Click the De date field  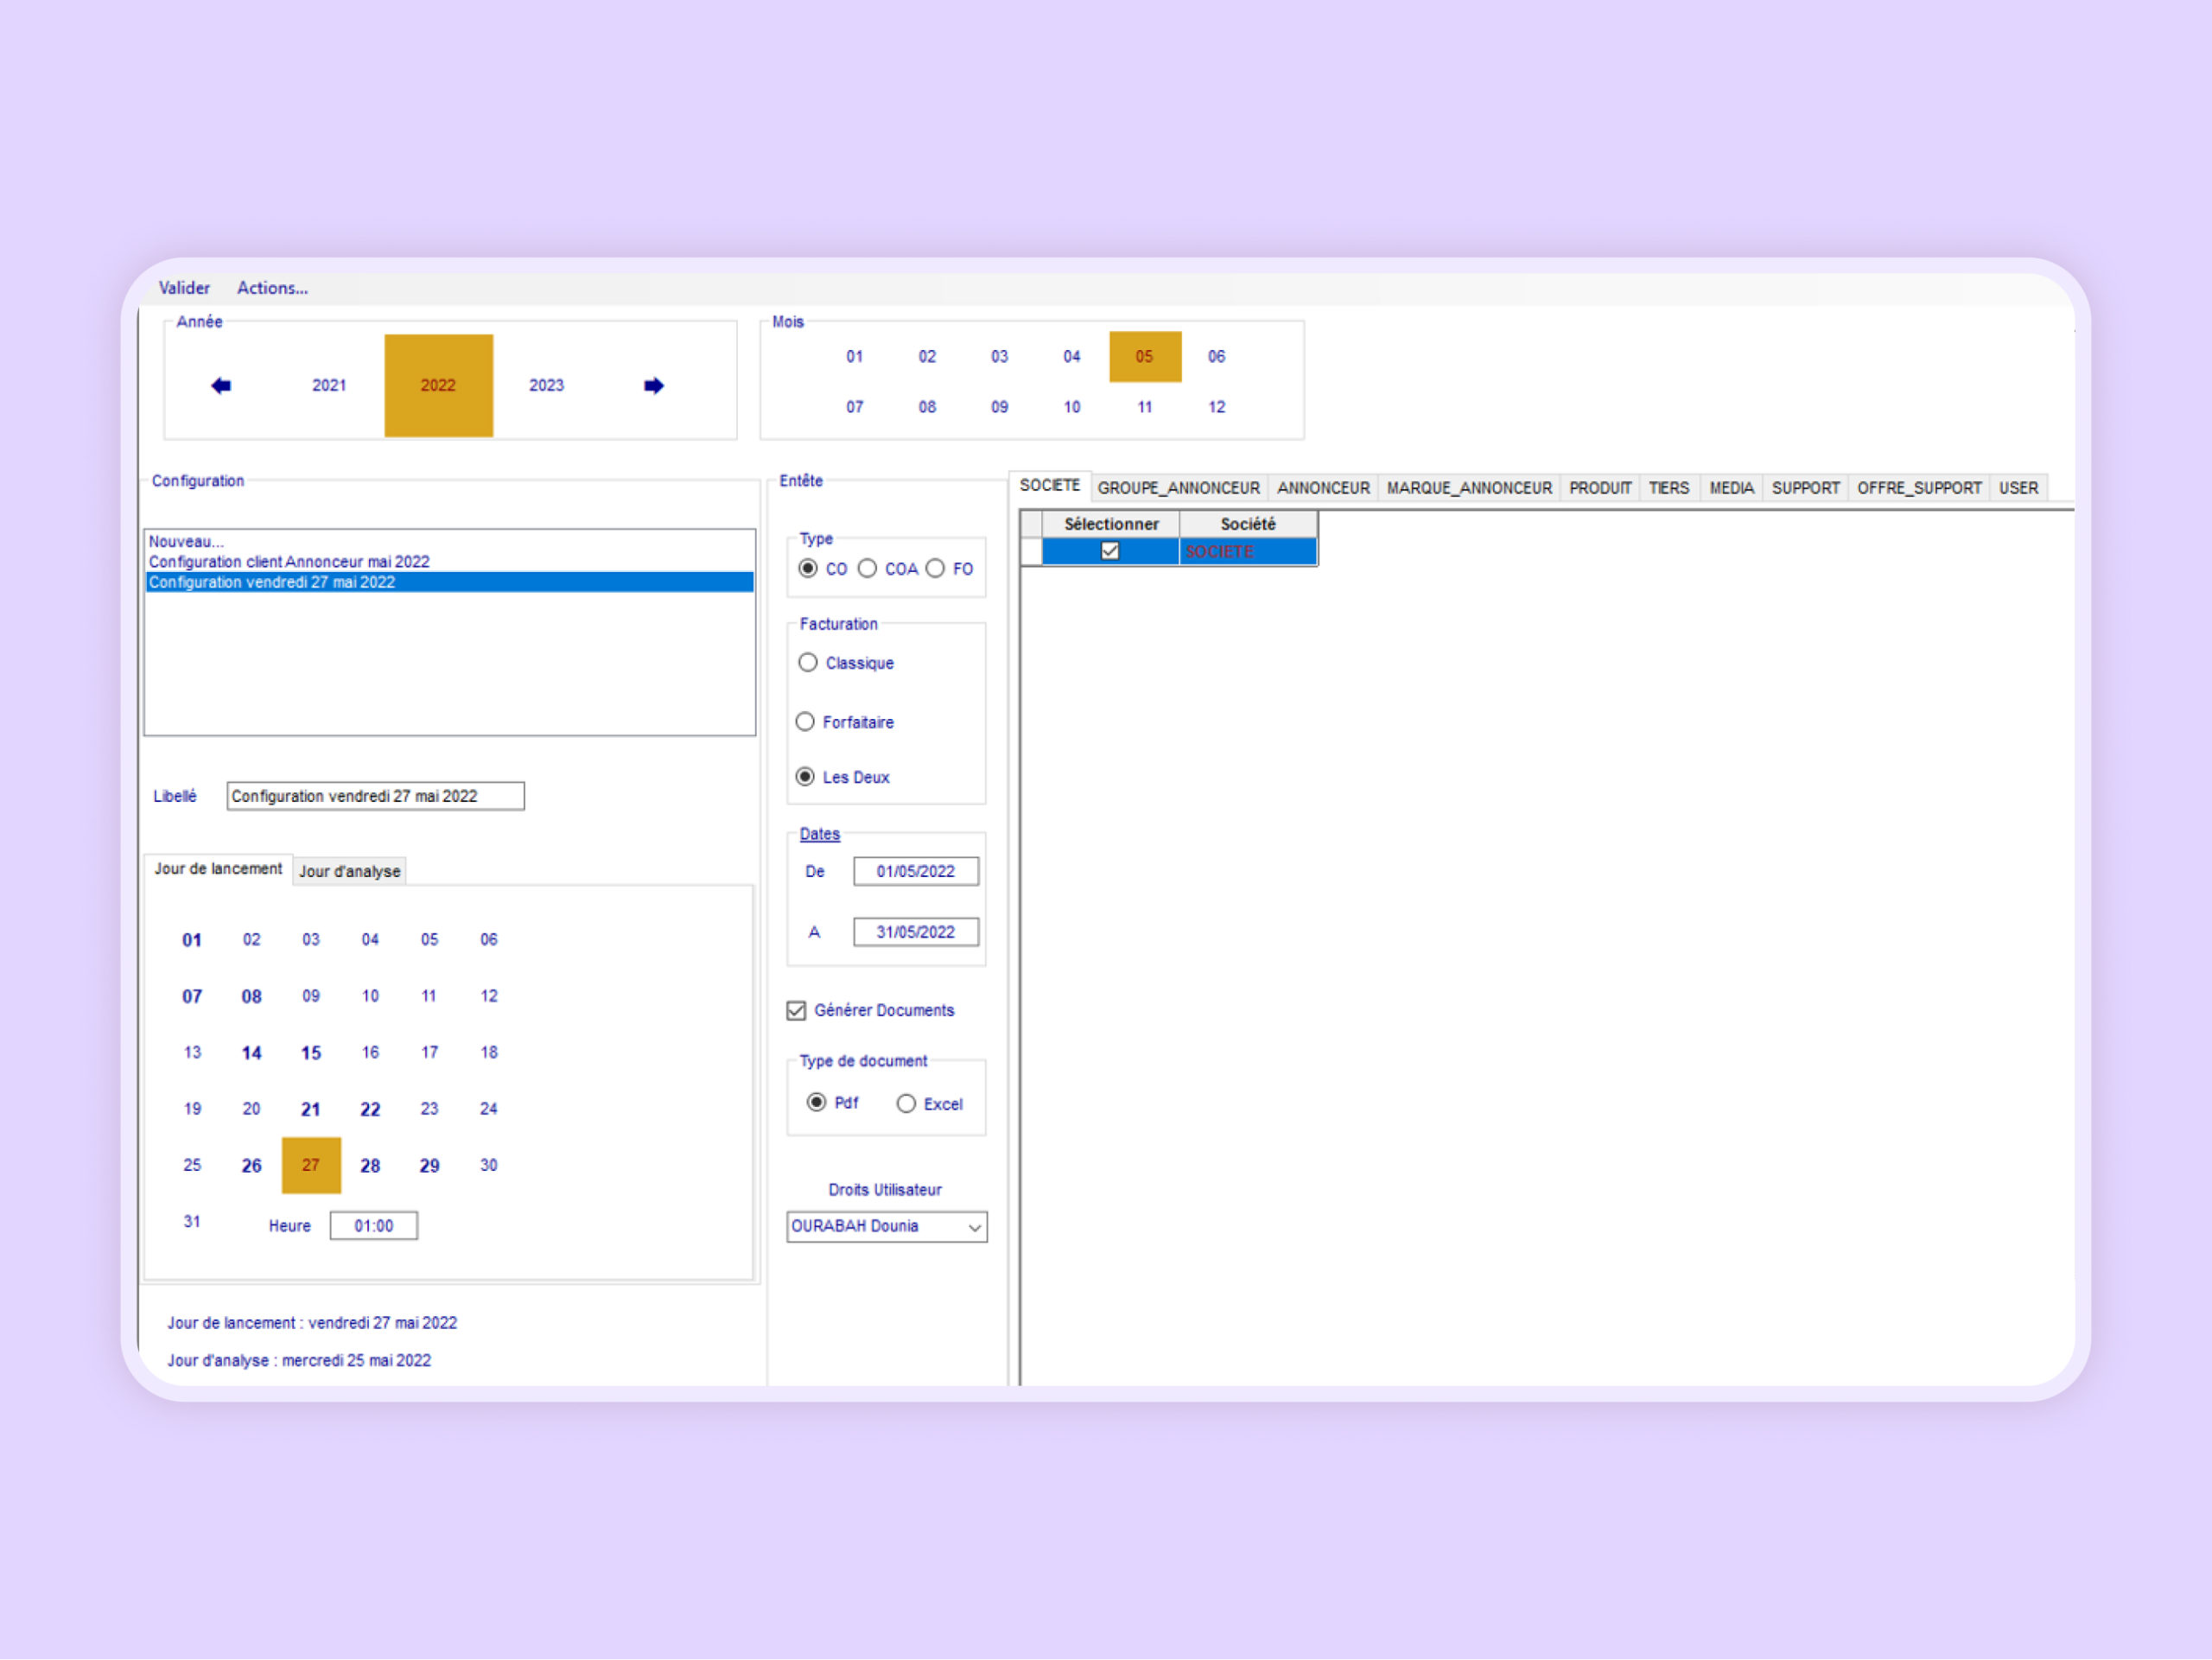click(915, 872)
